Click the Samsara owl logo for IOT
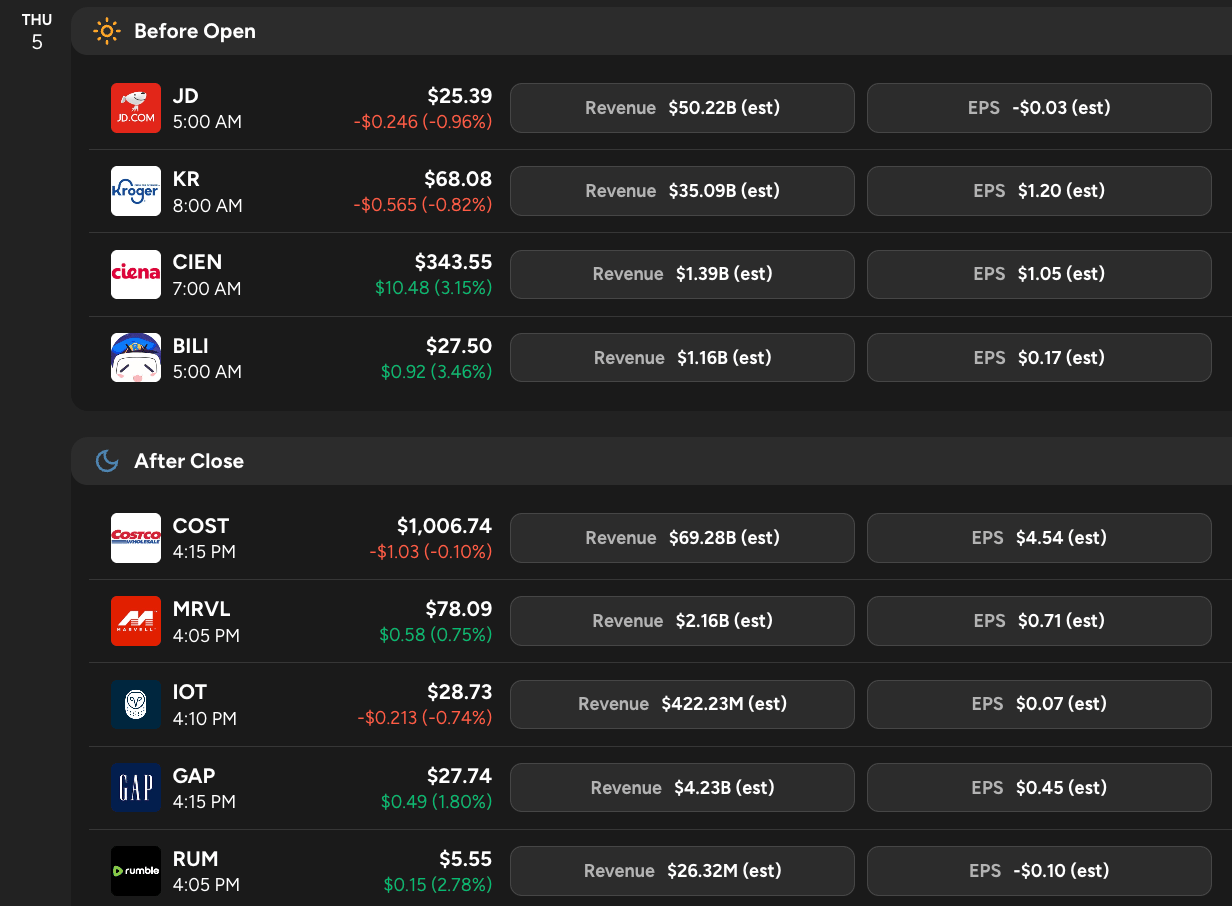Image resolution: width=1232 pixels, height=906 pixels. tap(136, 704)
